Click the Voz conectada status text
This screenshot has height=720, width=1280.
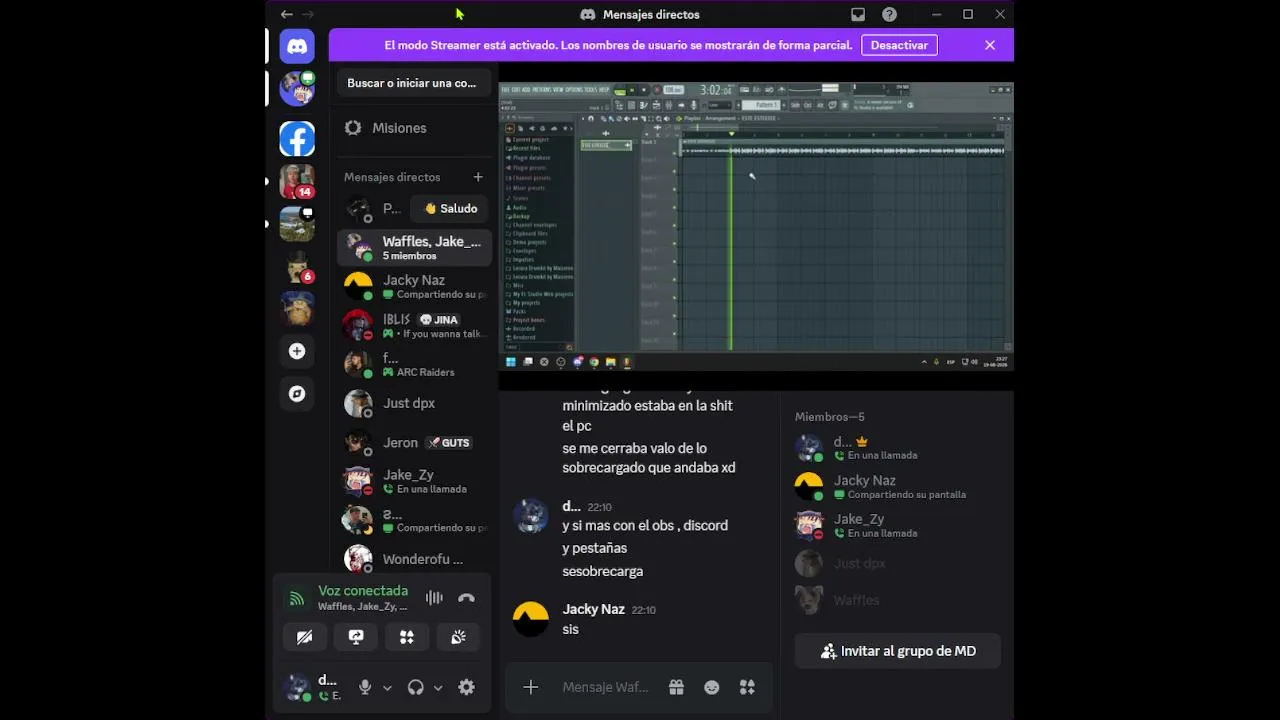pyautogui.click(x=363, y=591)
